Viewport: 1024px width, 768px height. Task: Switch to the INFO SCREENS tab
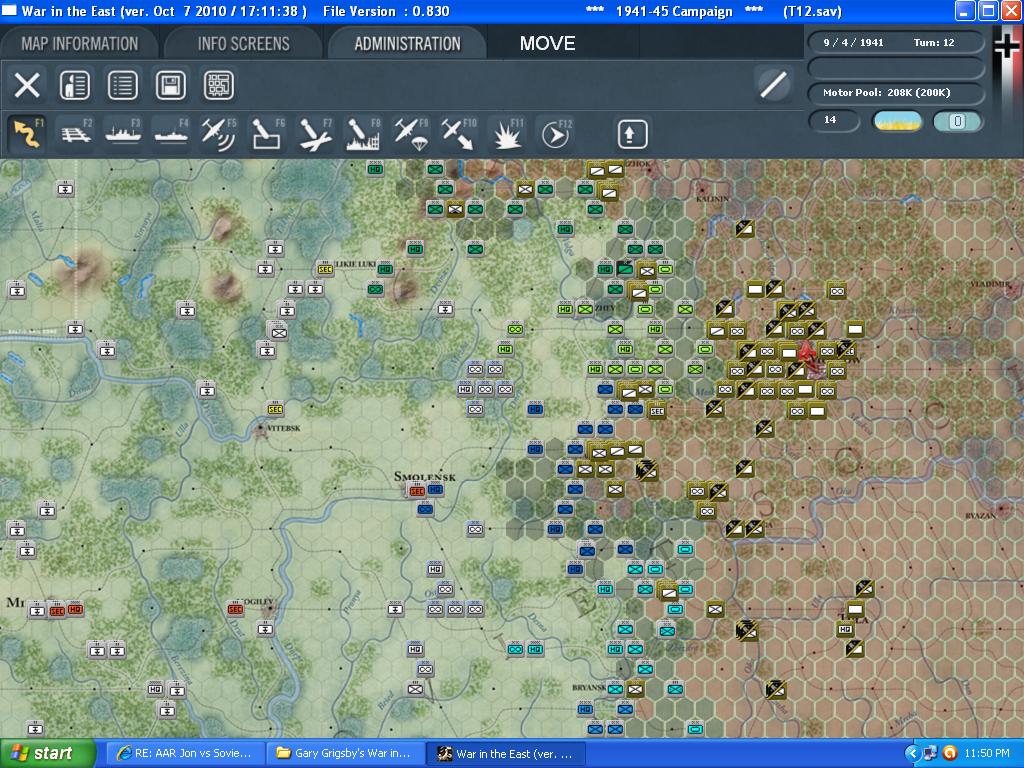click(x=244, y=44)
